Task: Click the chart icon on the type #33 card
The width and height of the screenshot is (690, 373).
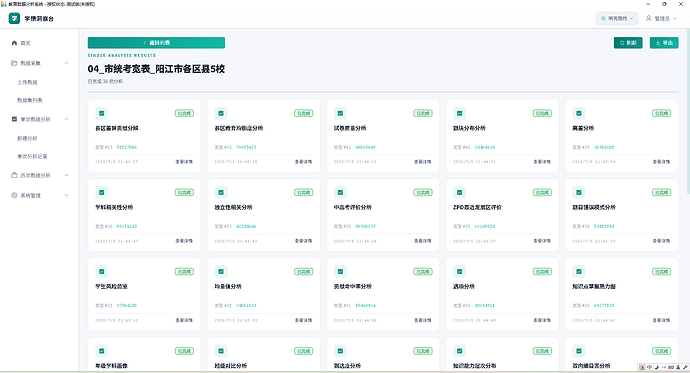Action: coord(102,272)
